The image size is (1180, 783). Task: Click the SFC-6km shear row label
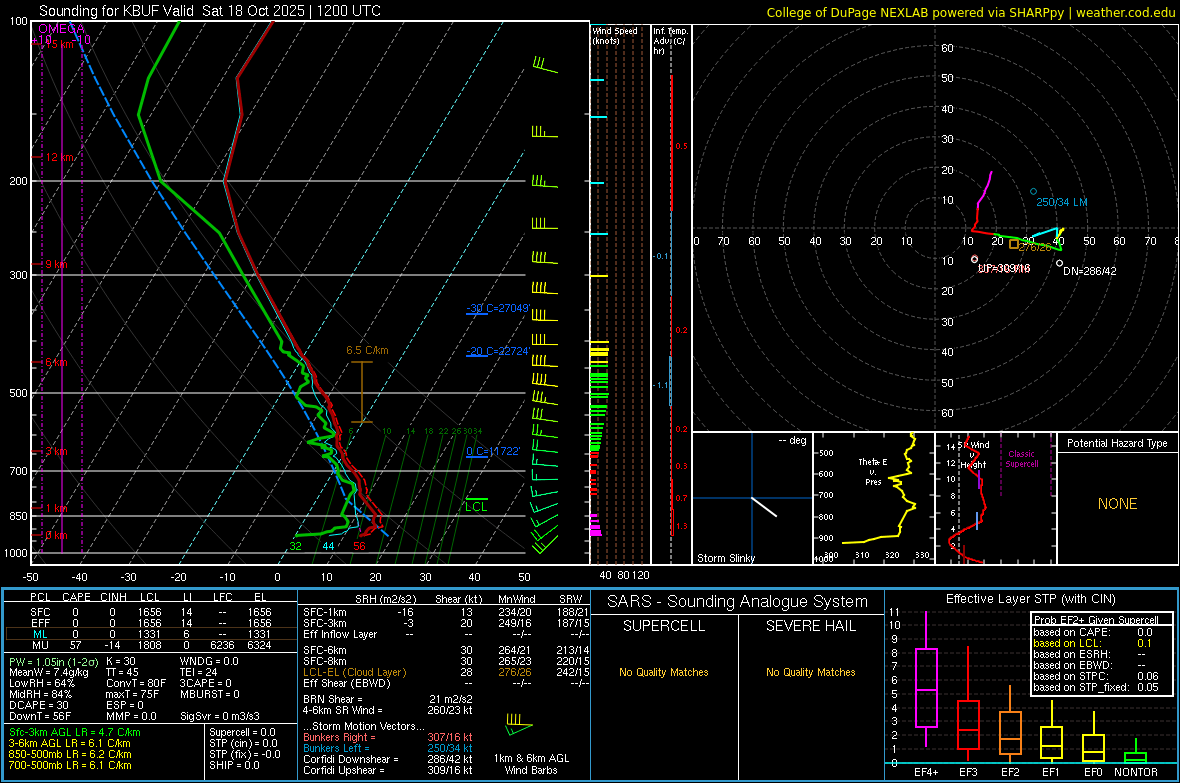tap(325, 650)
